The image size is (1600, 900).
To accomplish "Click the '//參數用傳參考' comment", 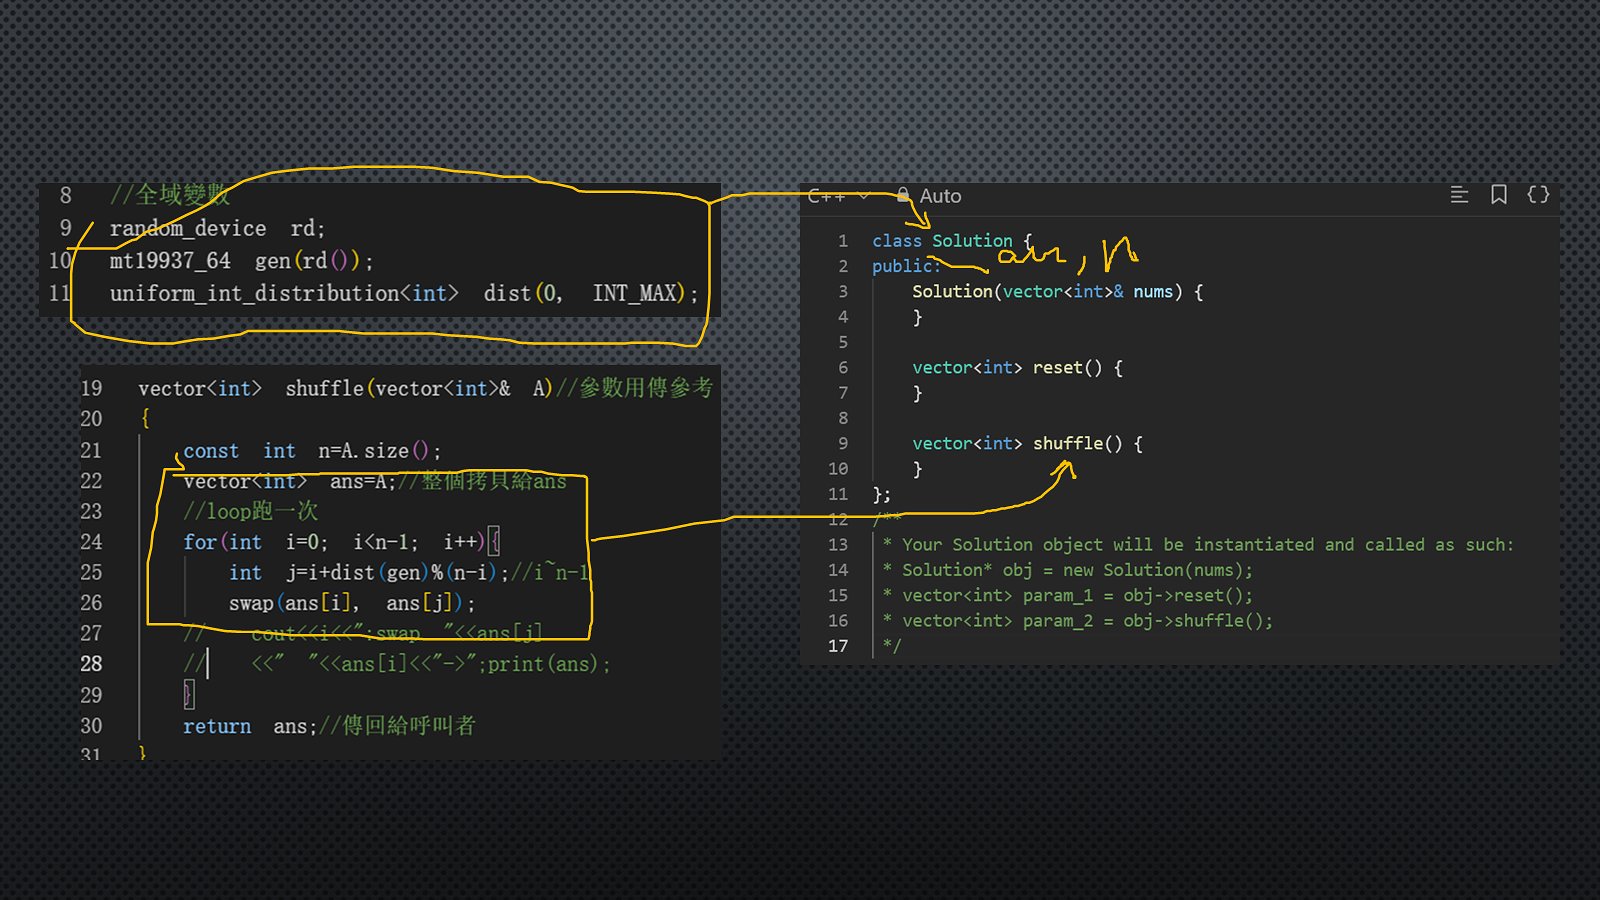I will tap(634, 388).
